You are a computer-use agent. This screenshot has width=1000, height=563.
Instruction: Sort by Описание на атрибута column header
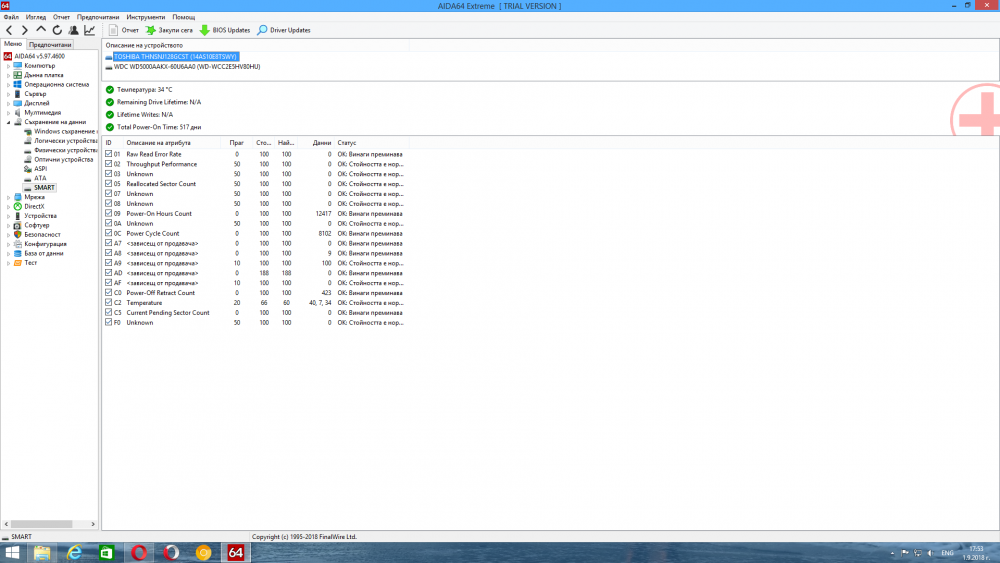pos(172,143)
